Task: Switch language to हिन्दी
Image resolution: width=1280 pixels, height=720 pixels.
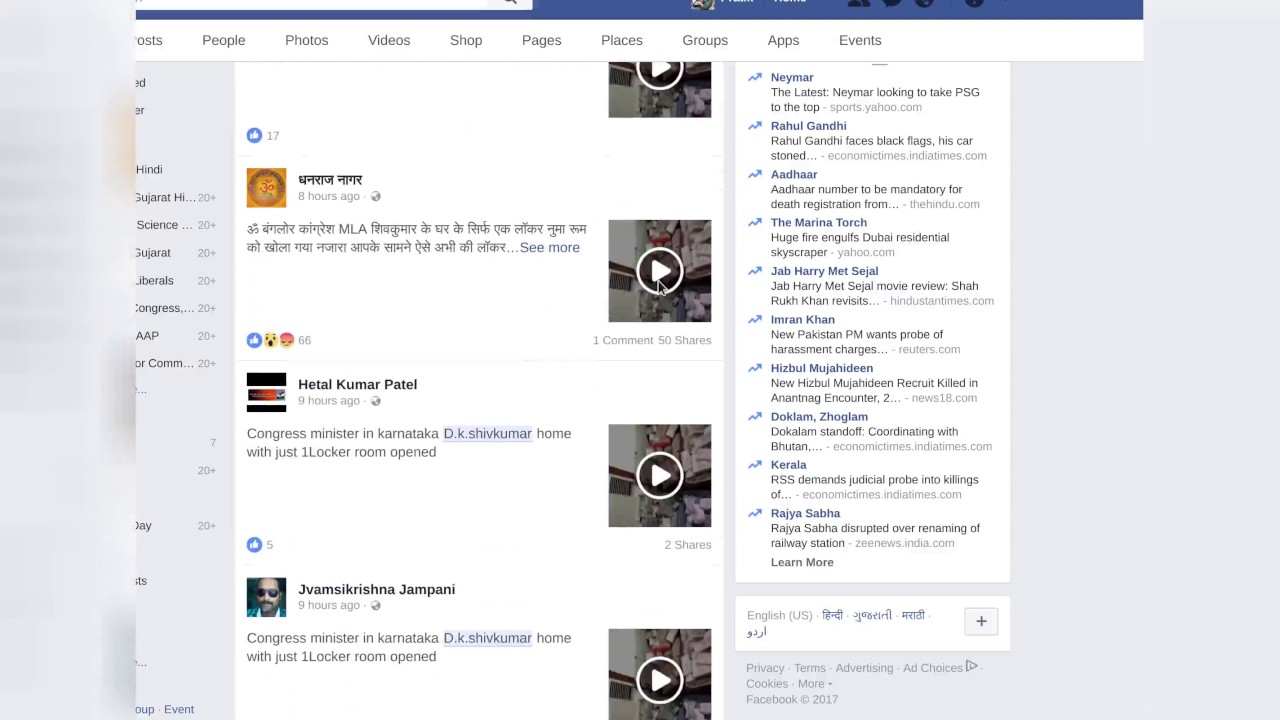Action: tap(833, 615)
